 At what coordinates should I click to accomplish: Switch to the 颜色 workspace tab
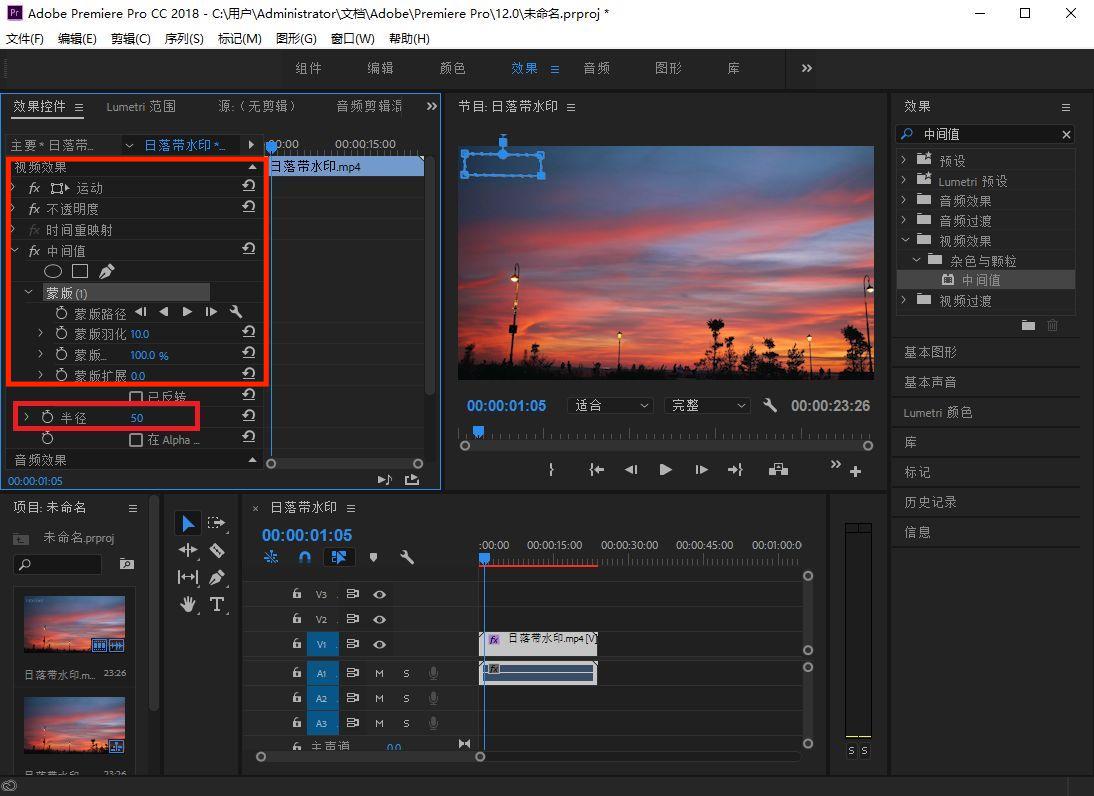click(x=452, y=68)
